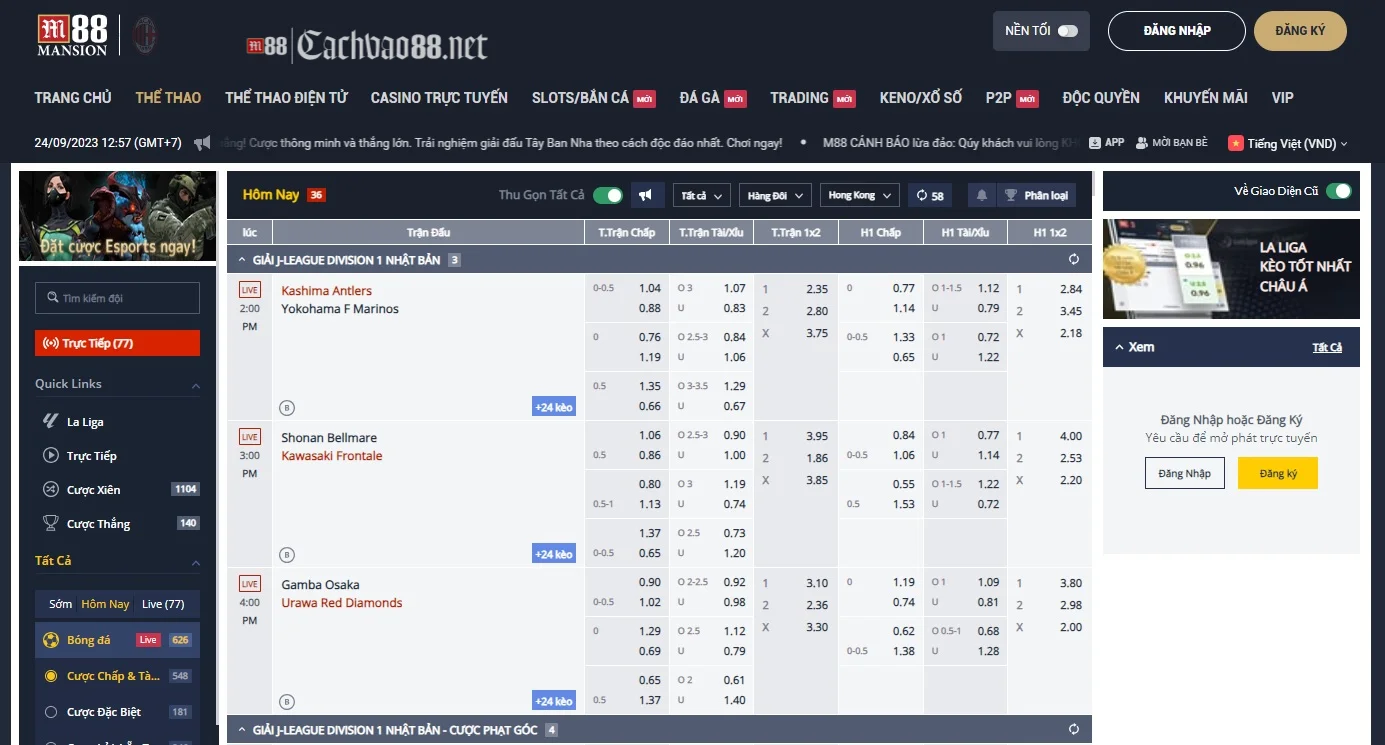The width and height of the screenshot is (1385, 745).
Task: Click the Esports betting banner
Action: [x=117, y=216]
